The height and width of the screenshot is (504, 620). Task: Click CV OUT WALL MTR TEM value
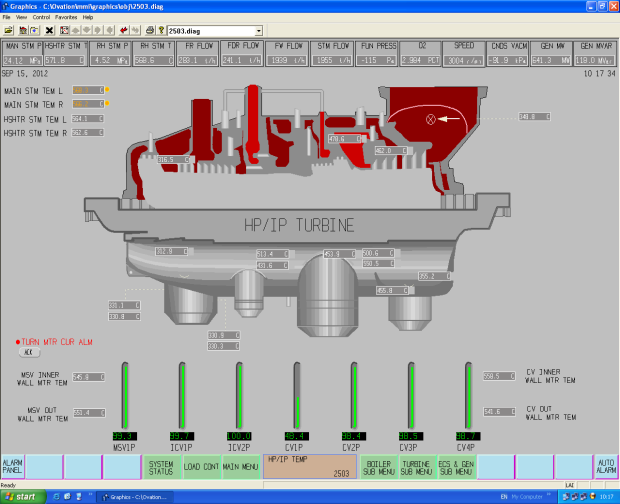(500, 412)
